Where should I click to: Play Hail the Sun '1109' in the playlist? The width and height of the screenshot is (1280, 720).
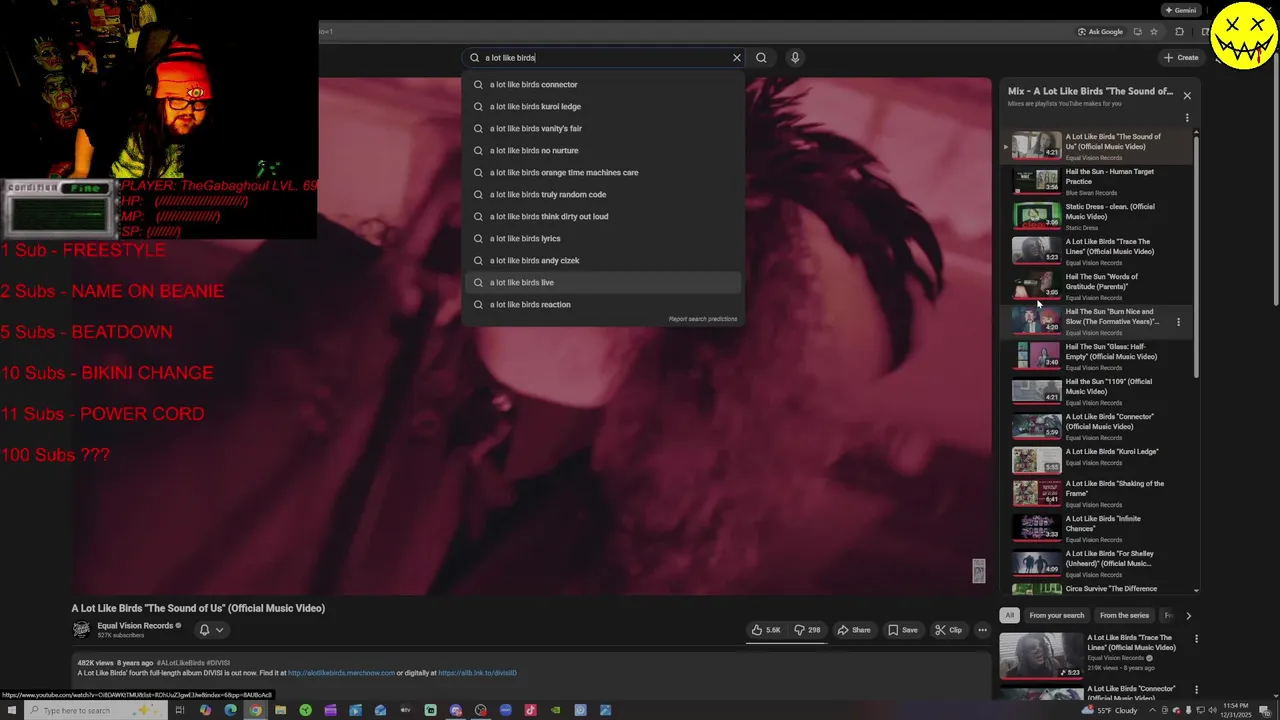(1095, 391)
